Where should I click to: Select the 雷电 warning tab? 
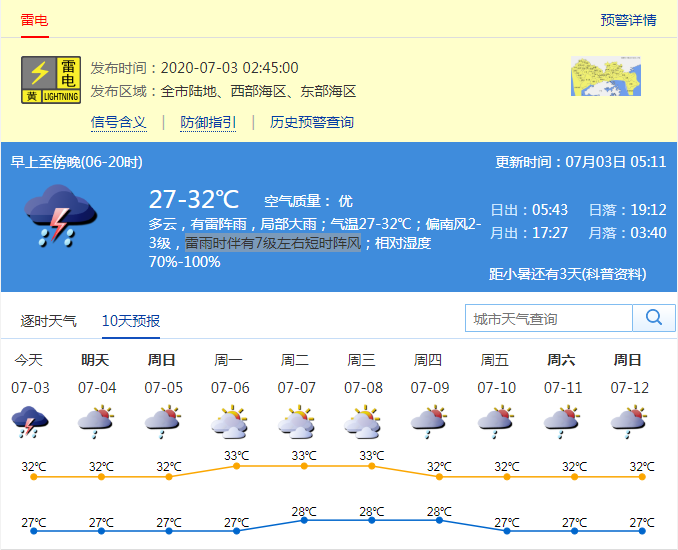point(35,20)
